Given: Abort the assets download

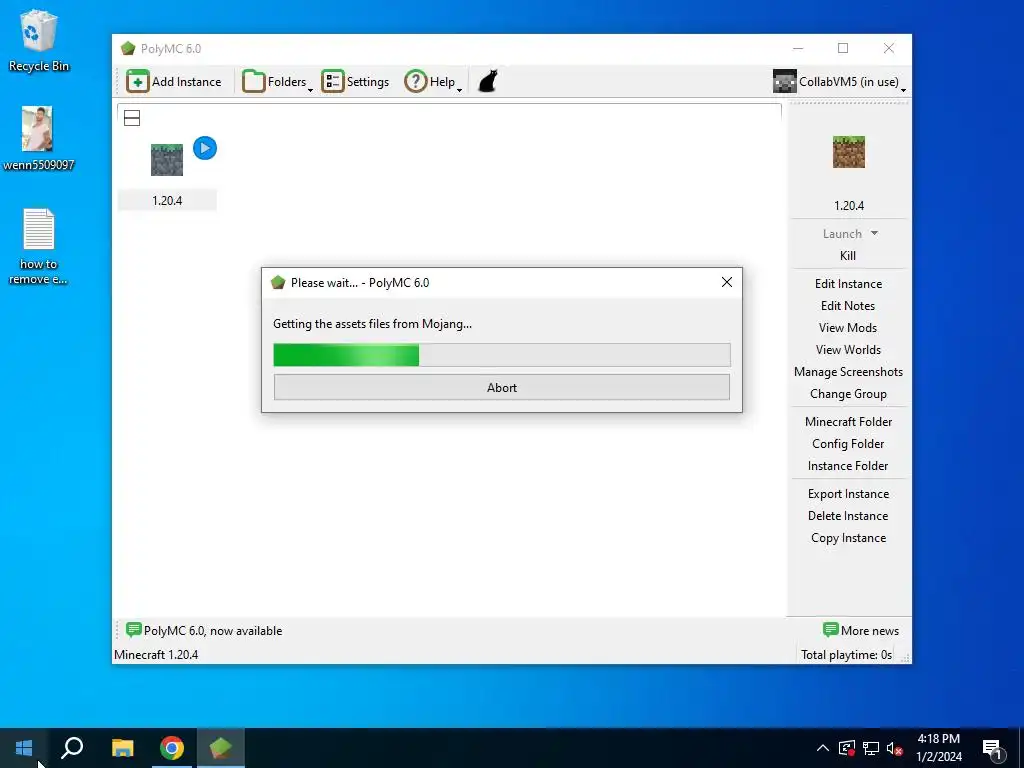Looking at the screenshot, I should click(x=502, y=387).
